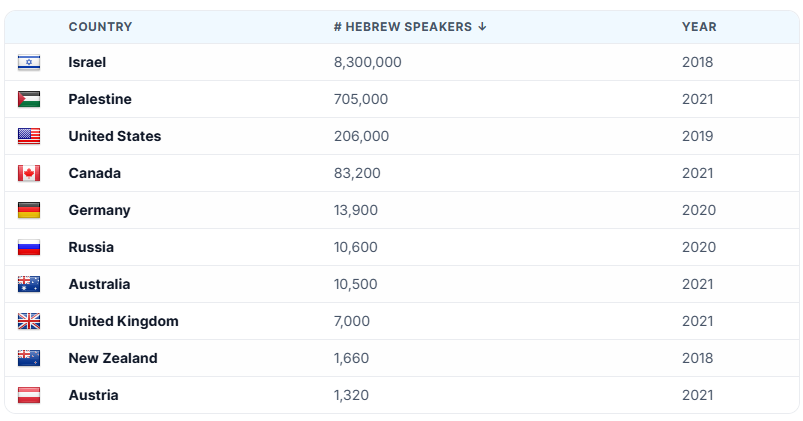Click the United States flag icon
Viewport: 803px width, 421px height.
[x=29, y=136]
